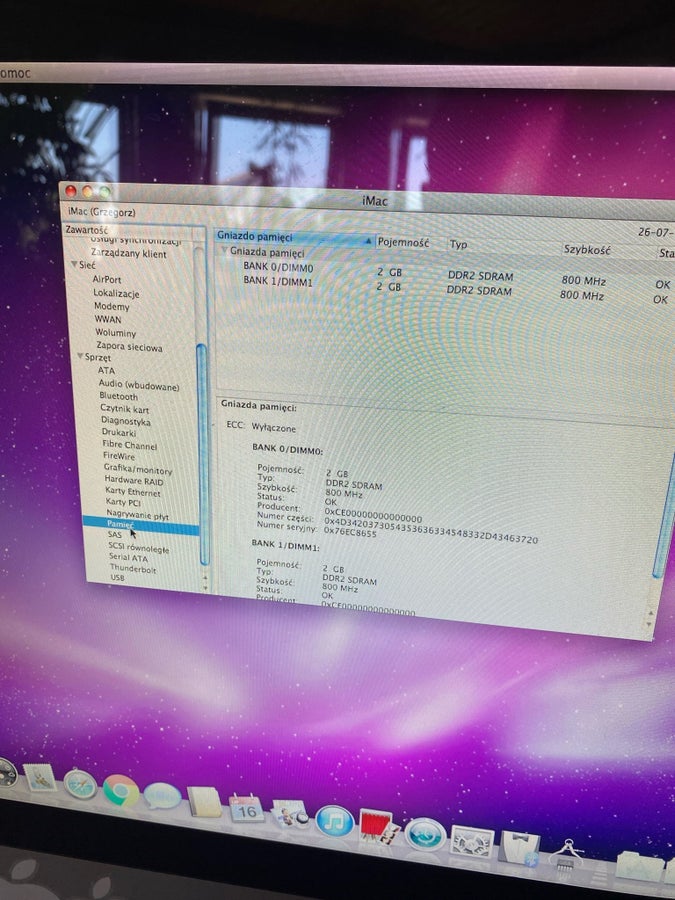
Task: Select AirPort in sidebar
Action: [x=107, y=279]
